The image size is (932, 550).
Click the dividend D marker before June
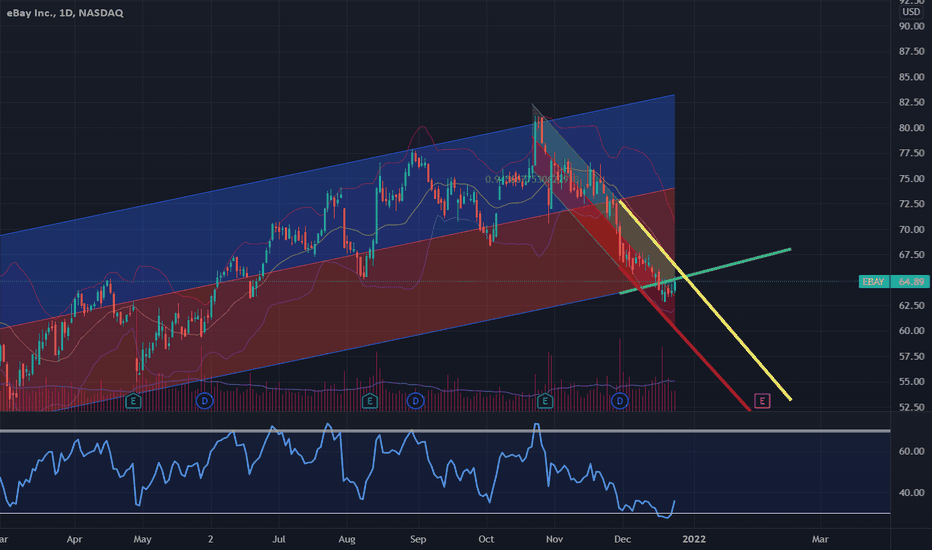point(204,401)
